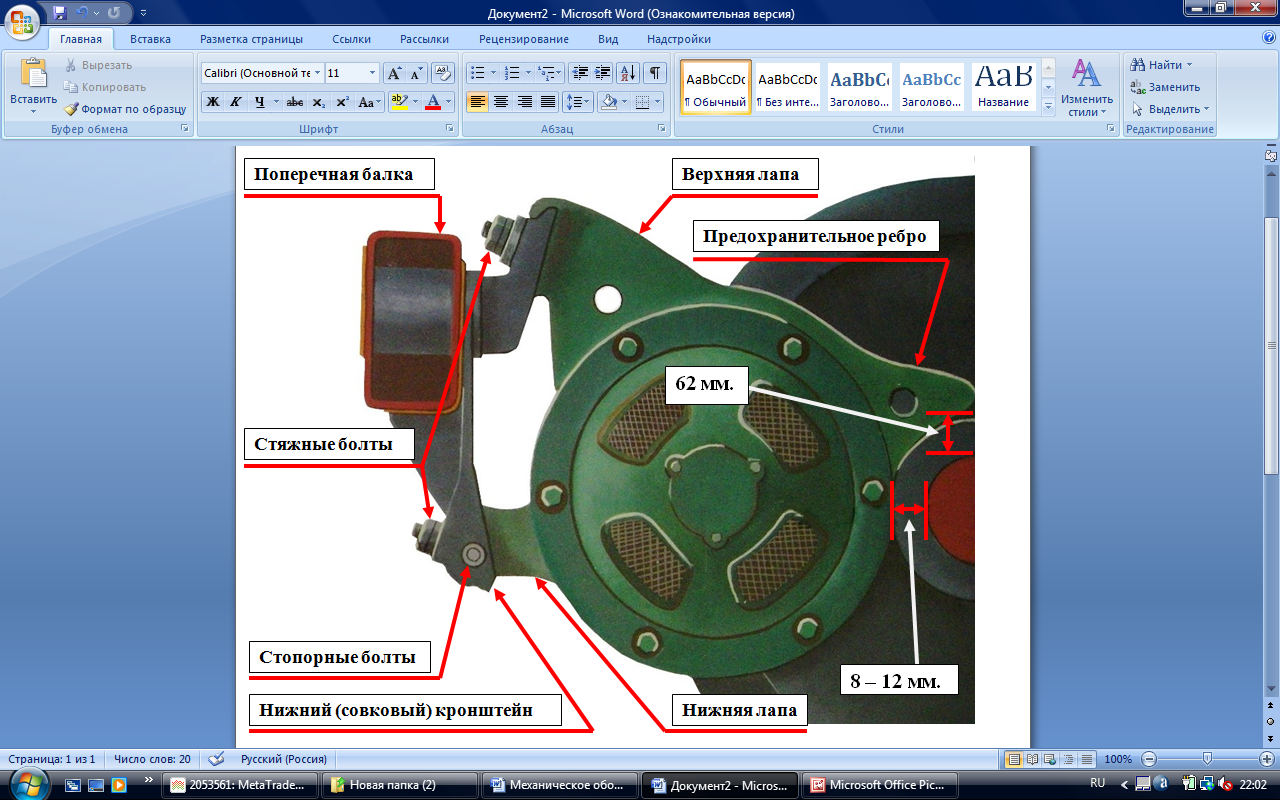1280x800 pixels.
Task: Open Выделить selection dropdown
Action: pos(1170,109)
